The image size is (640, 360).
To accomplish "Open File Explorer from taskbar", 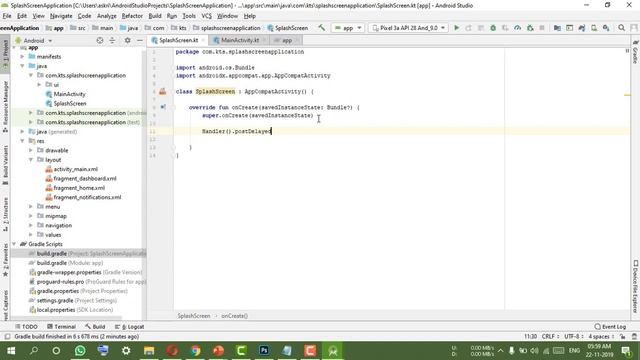I will pos(149,351).
